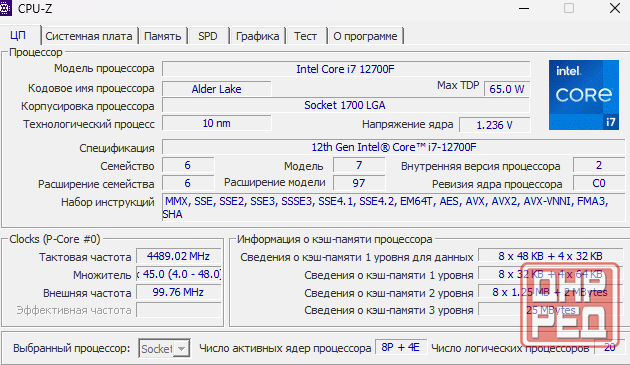630x365 pixels.
Task: Click the Тактовая частота label
Action: 85,257
